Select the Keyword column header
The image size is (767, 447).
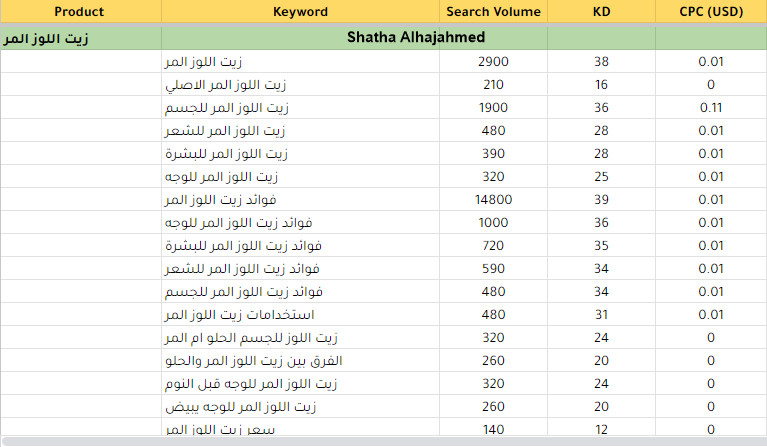pyautogui.click(x=300, y=12)
